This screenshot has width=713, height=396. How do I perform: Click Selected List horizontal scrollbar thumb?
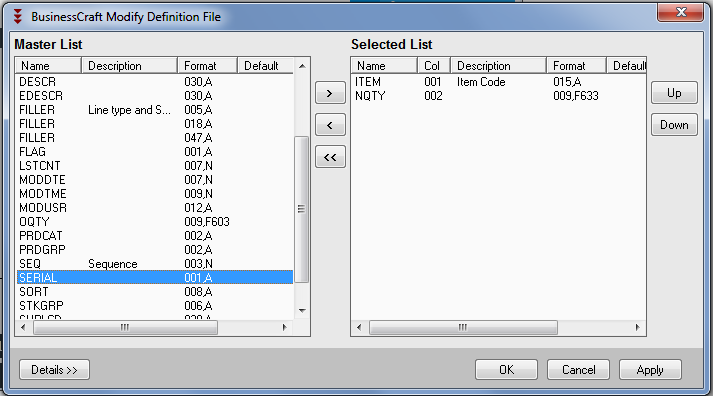(463, 327)
